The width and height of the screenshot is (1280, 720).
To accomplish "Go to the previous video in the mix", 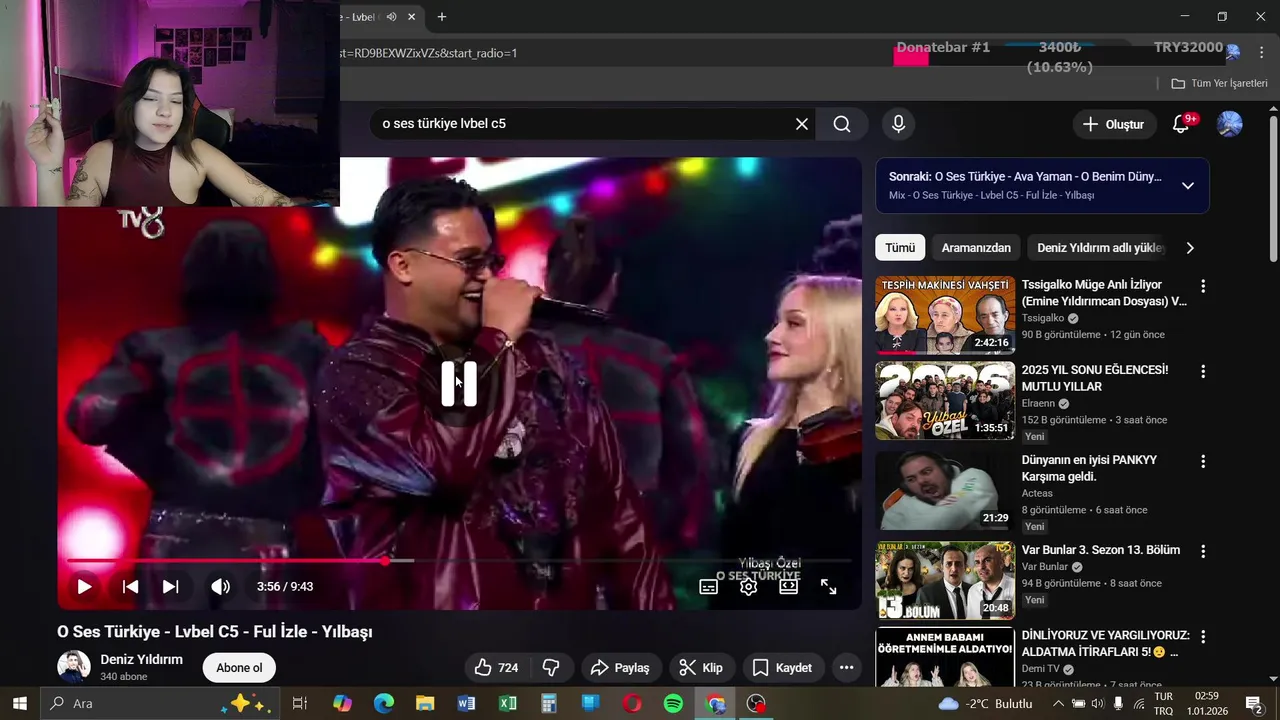I will (x=130, y=587).
